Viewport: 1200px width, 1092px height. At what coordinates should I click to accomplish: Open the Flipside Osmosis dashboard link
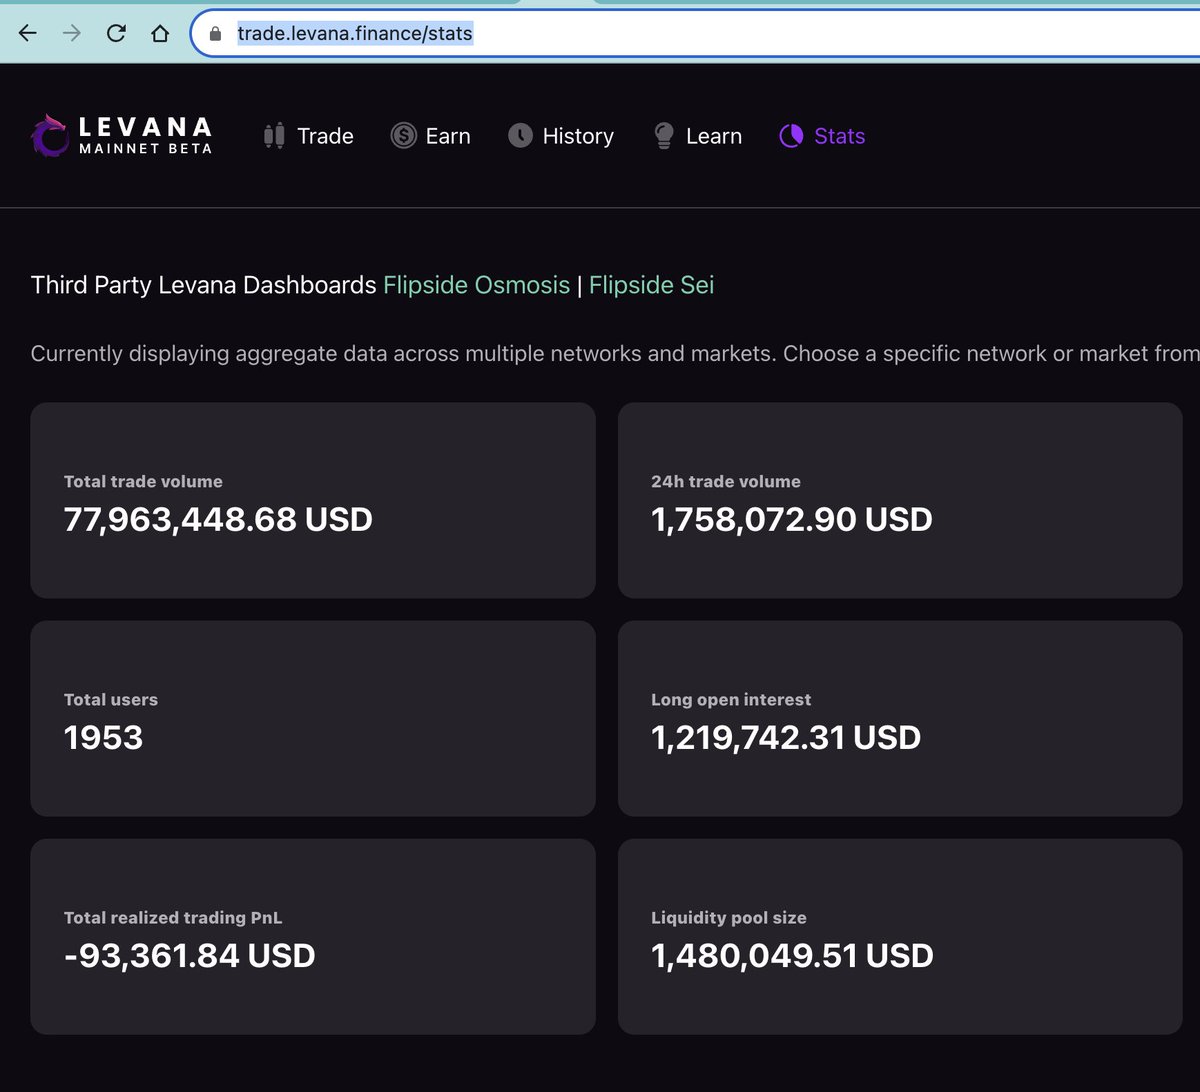pyautogui.click(x=477, y=285)
